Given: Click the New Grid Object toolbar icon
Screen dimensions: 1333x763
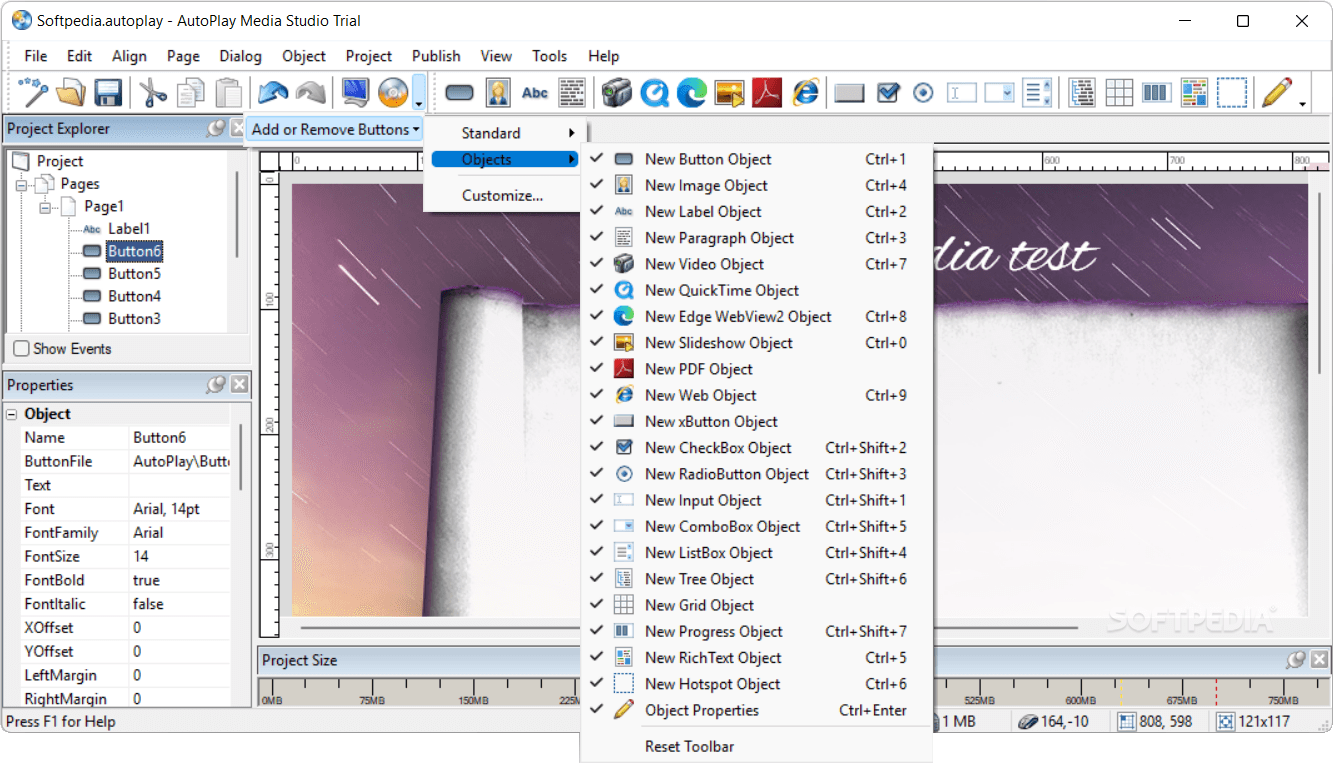Looking at the screenshot, I should coord(1119,93).
